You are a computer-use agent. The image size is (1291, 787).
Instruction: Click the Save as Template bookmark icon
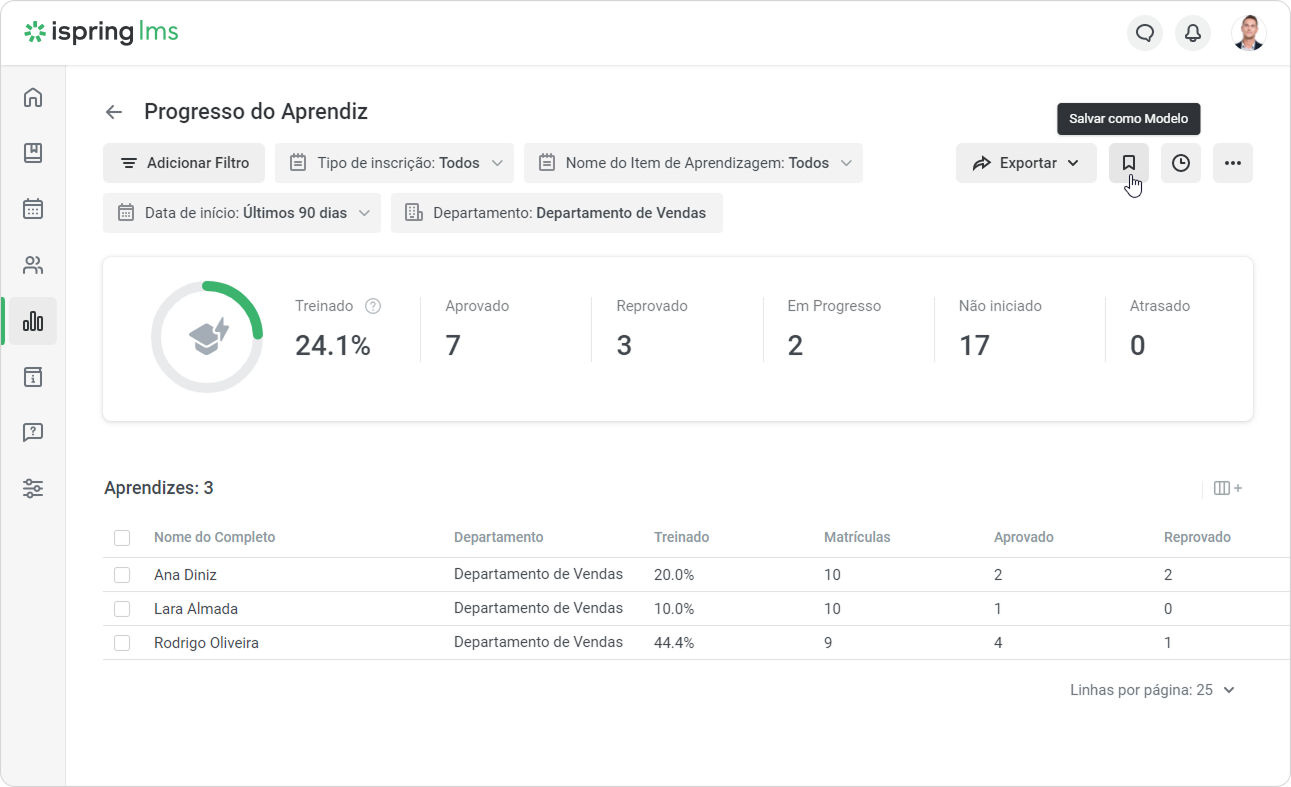[1128, 163]
